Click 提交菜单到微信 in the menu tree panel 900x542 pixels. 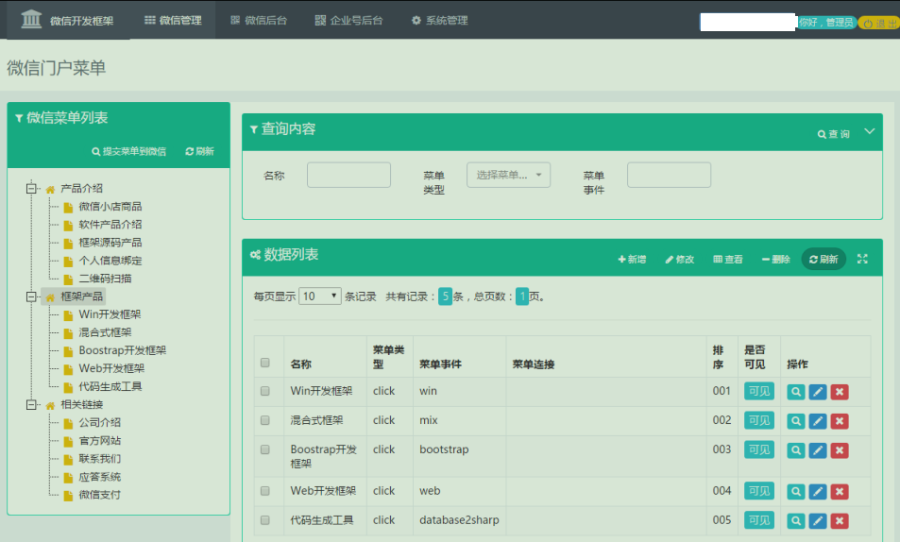pos(129,152)
